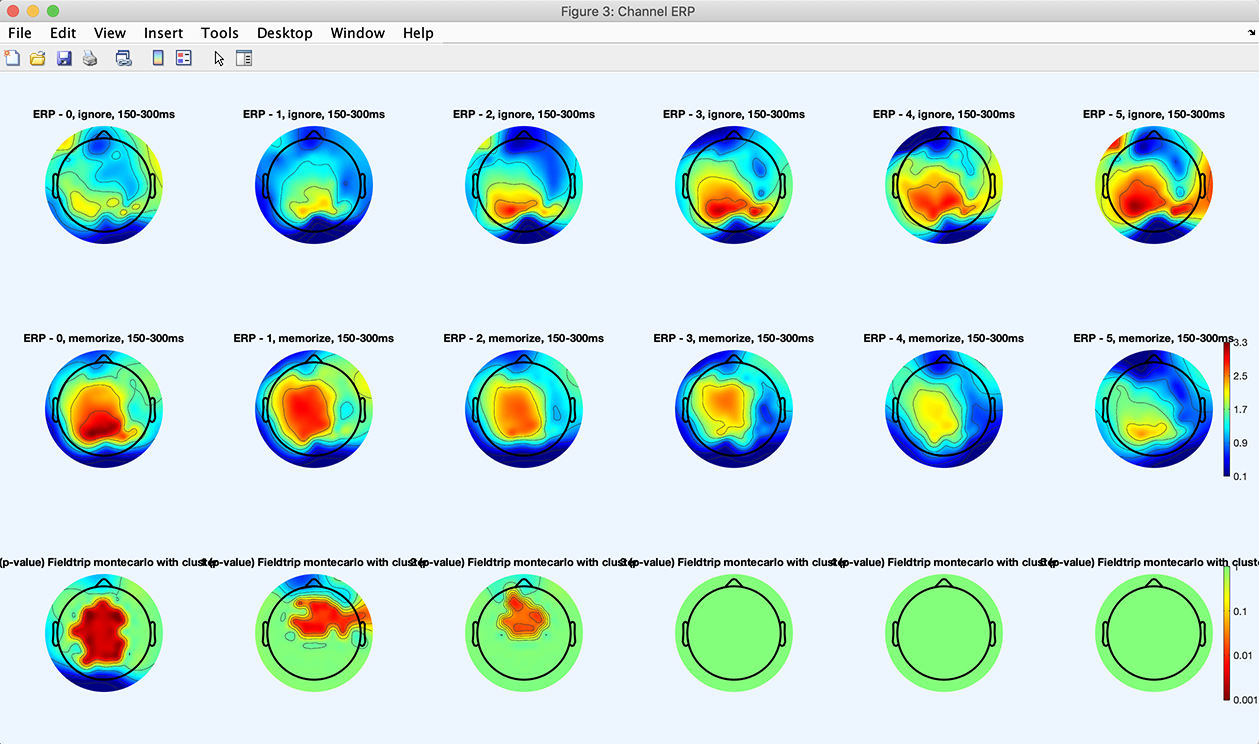The image size is (1259, 744).
Task: Open the Property Inspector toolbar icon
Action: (x=244, y=58)
